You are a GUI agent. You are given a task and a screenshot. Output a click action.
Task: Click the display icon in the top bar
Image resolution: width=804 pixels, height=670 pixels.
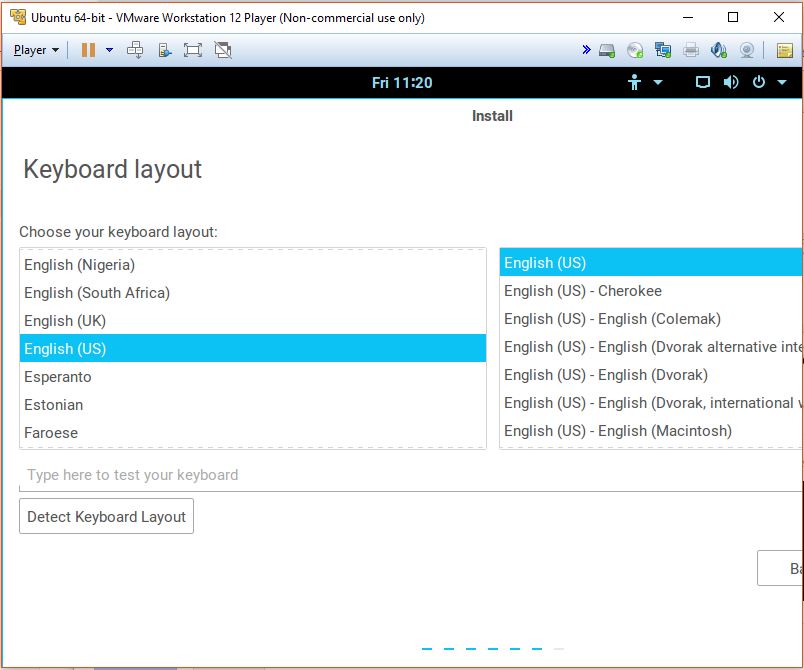click(704, 81)
